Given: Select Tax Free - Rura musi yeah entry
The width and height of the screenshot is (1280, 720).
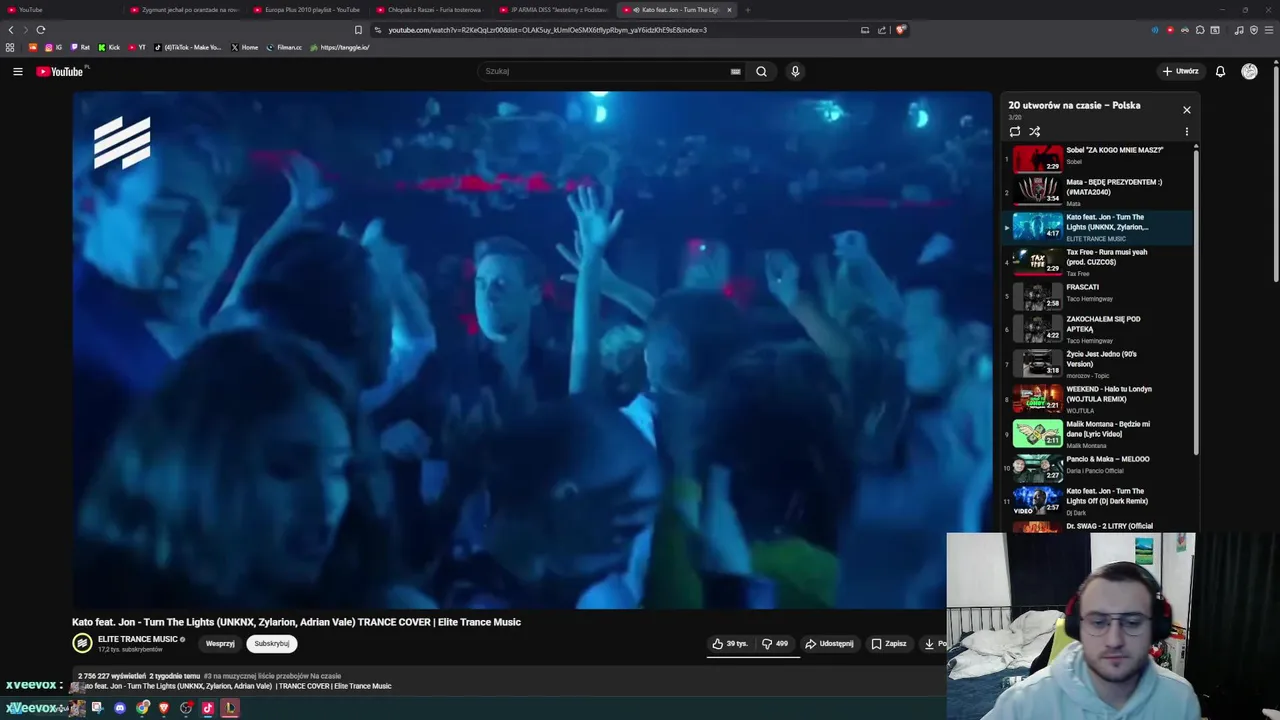Looking at the screenshot, I should [1098, 262].
